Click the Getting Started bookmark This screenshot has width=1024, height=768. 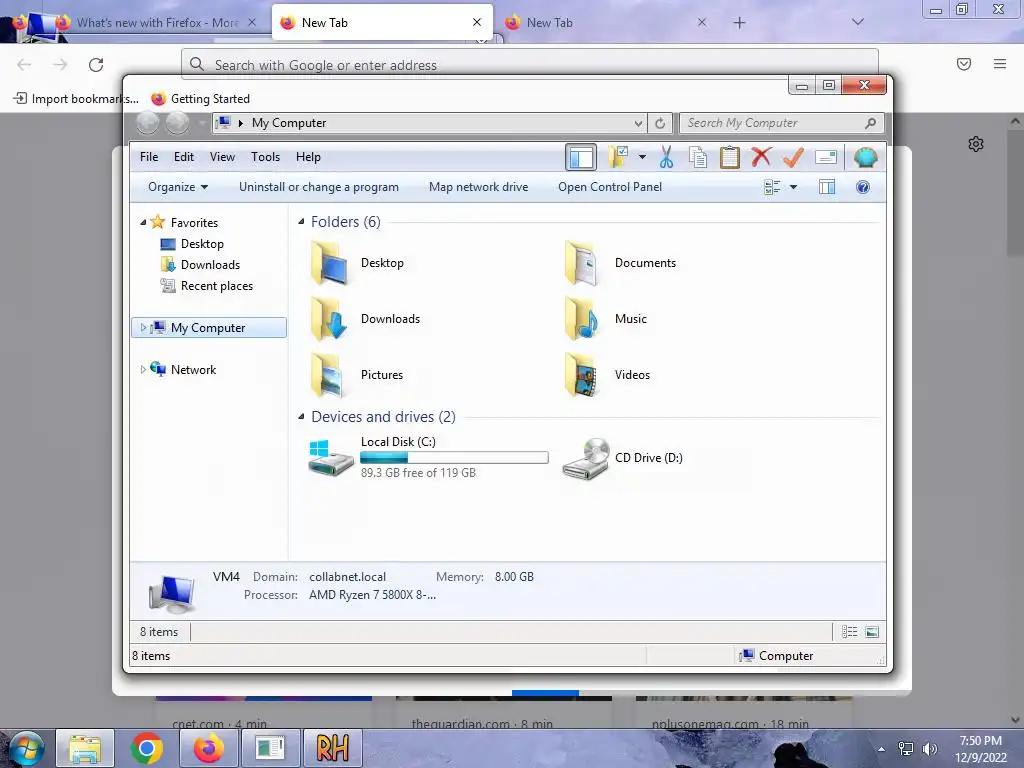point(201,99)
